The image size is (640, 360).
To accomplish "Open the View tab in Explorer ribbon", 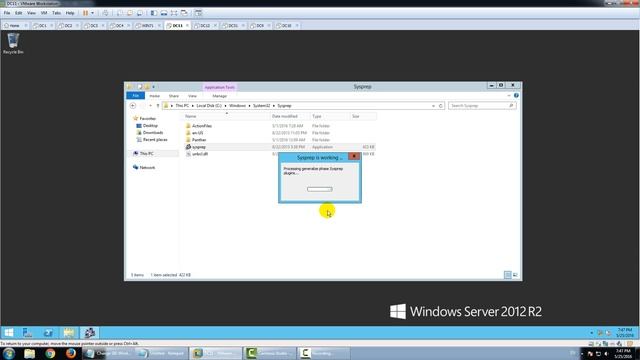I will pyautogui.click(x=192, y=96).
